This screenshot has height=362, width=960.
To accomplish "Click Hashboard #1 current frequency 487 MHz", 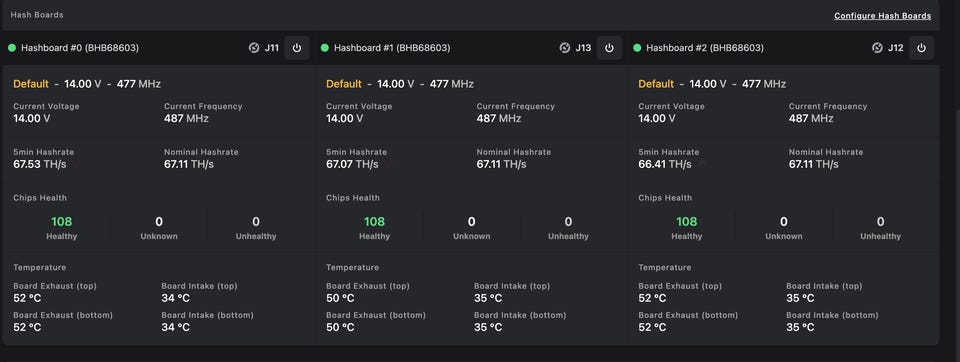I will pyautogui.click(x=499, y=118).
